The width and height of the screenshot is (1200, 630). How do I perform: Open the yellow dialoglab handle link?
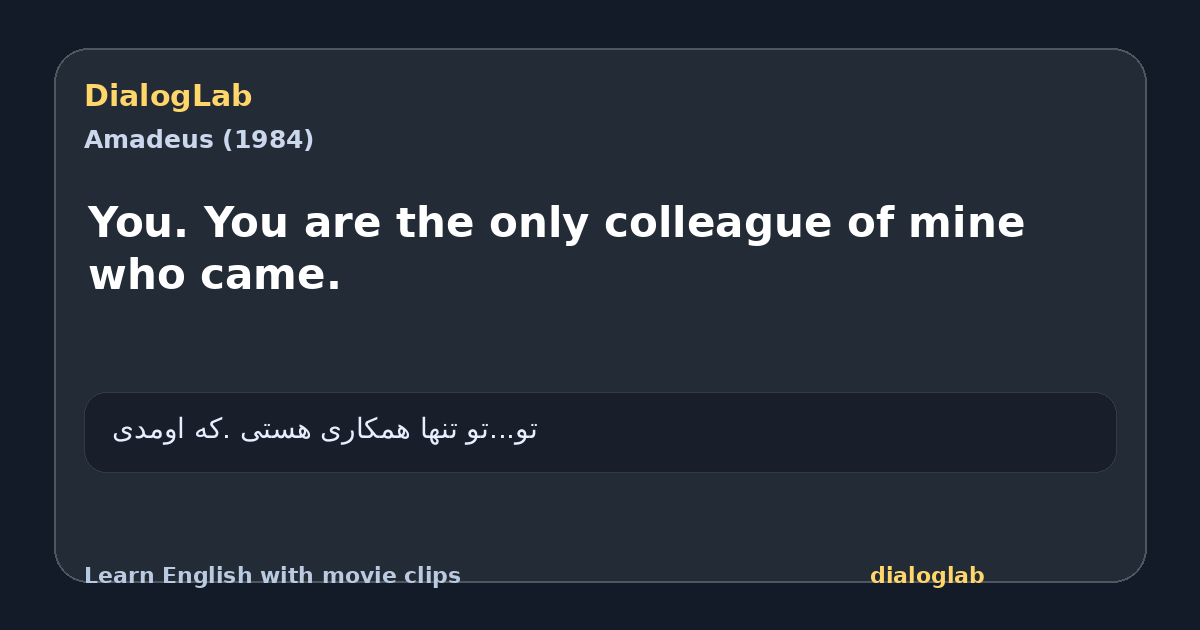tap(927, 576)
